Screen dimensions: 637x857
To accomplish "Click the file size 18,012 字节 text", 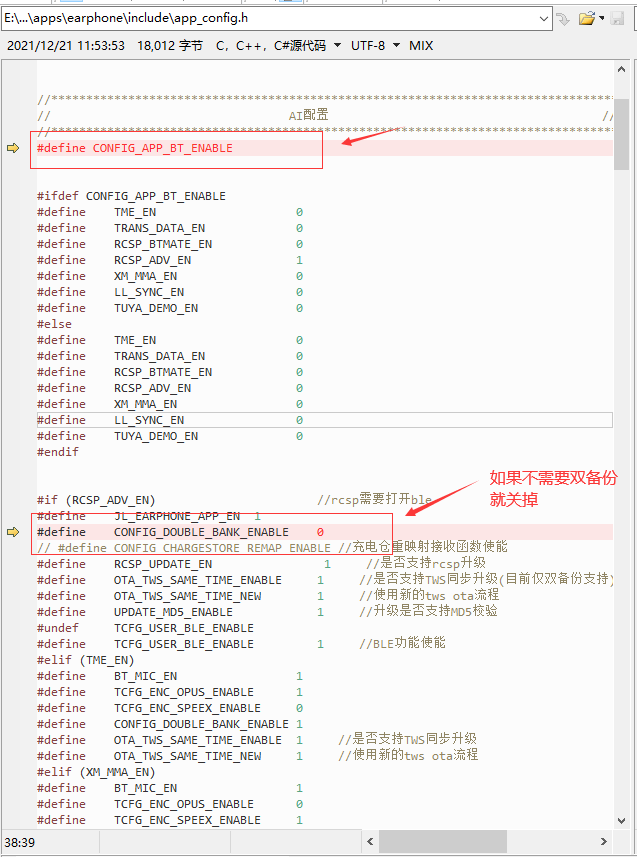I will 170,45.
